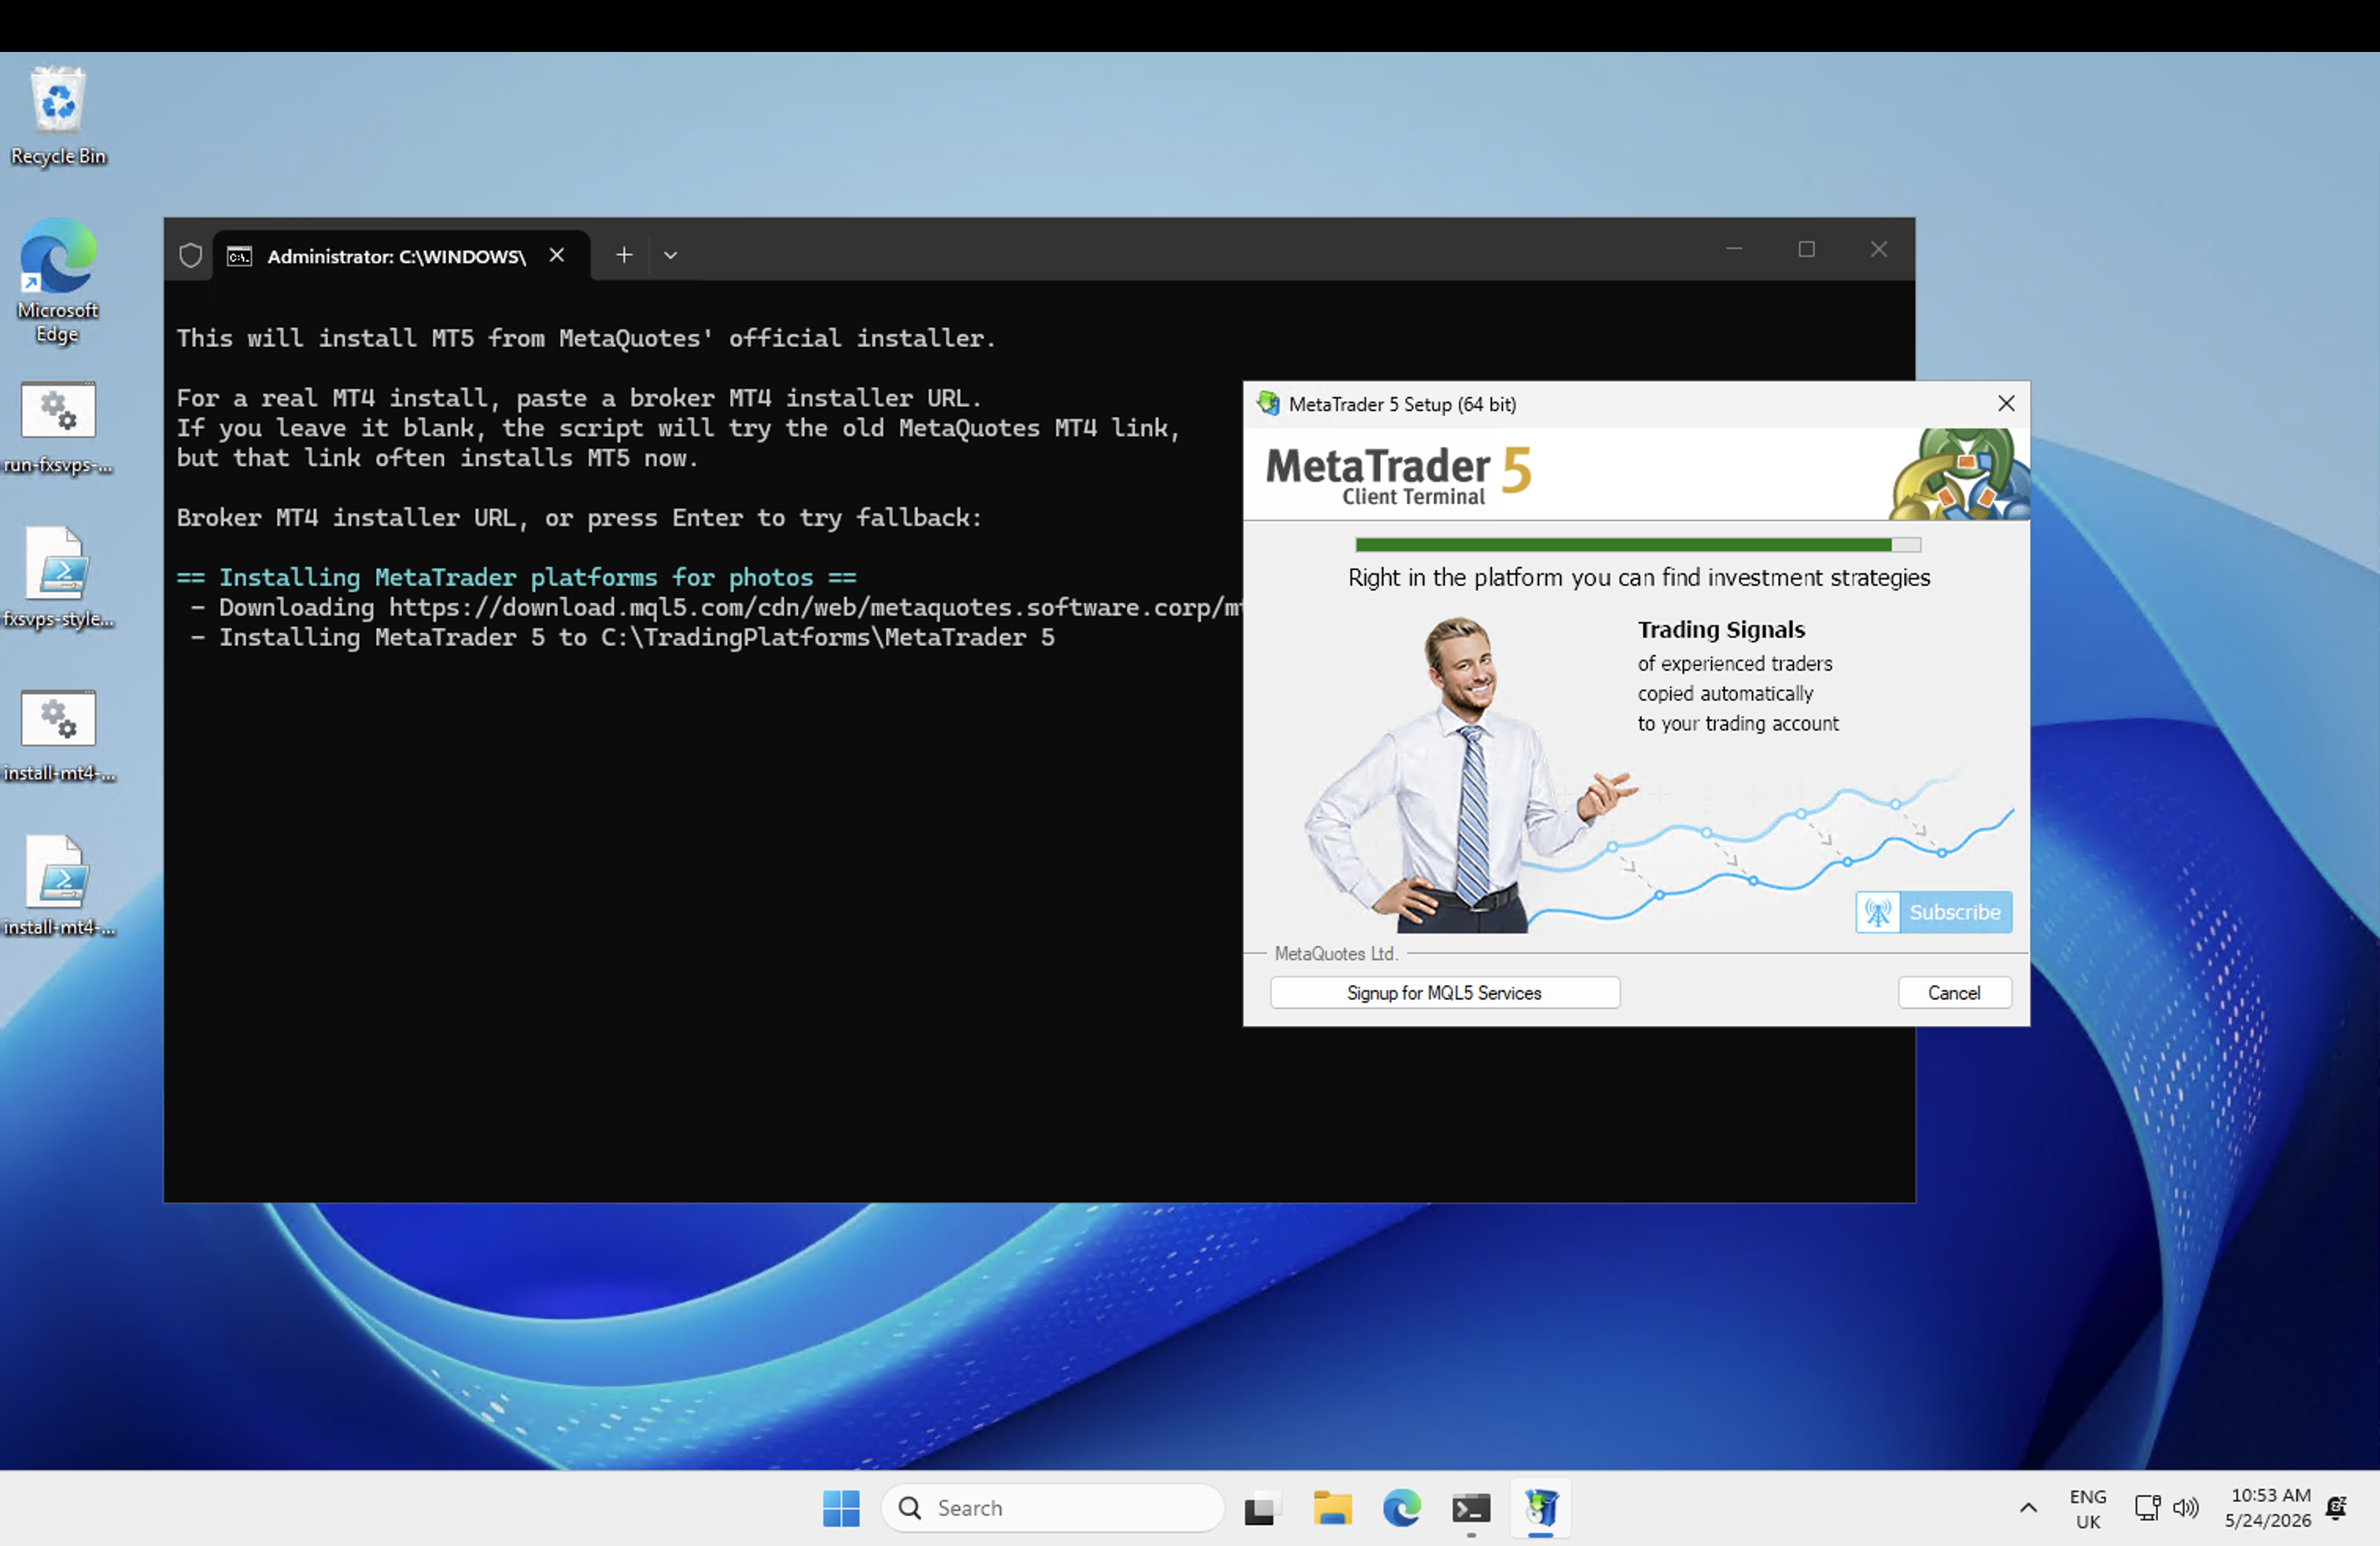This screenshot has width=2380, height=1546.
Task: Click the taskbar Search box
Action: point(1052,1508)
